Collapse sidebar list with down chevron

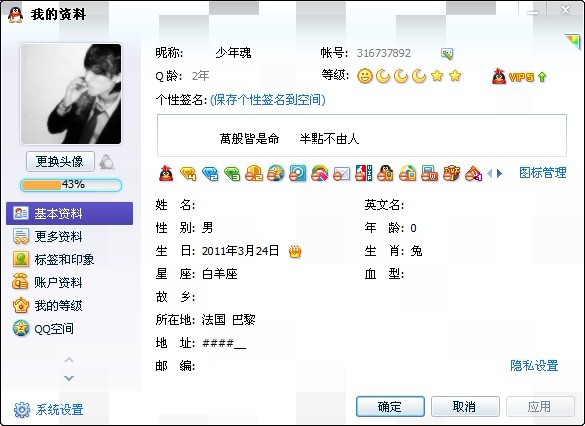69,378
